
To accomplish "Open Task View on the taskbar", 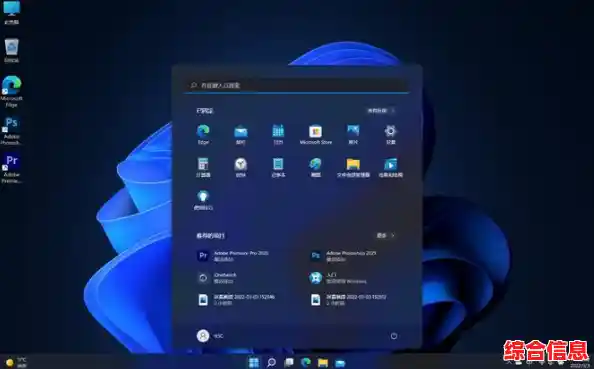I will (289, 362).
